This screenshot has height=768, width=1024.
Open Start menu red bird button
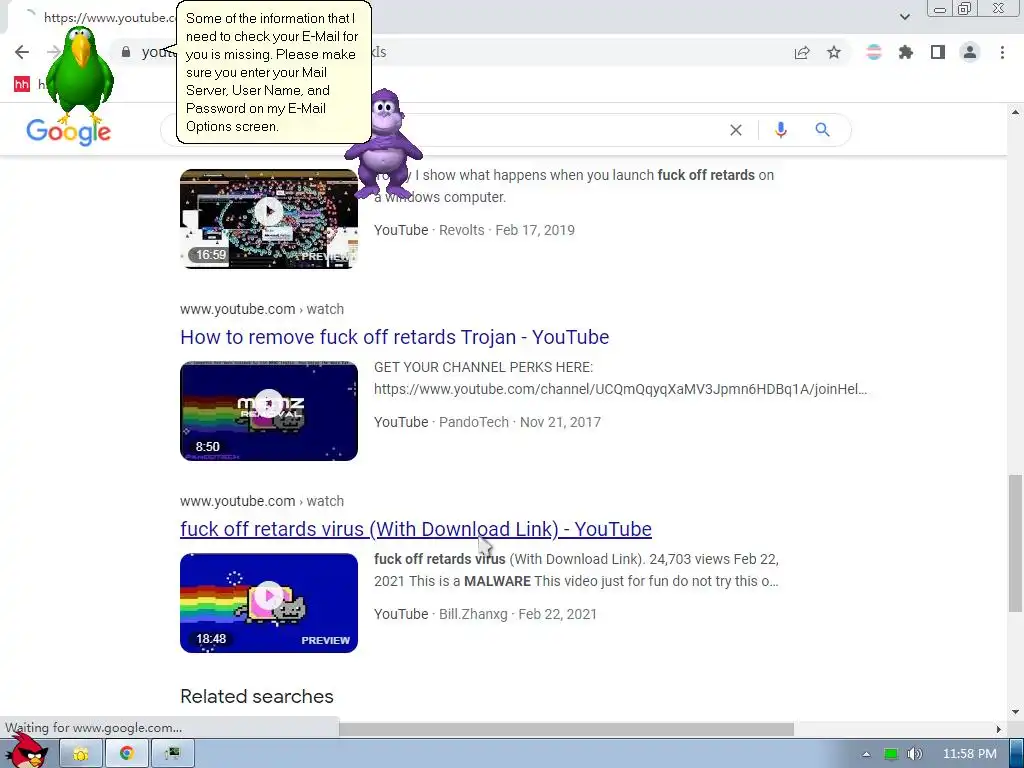[x=27, y=752]
